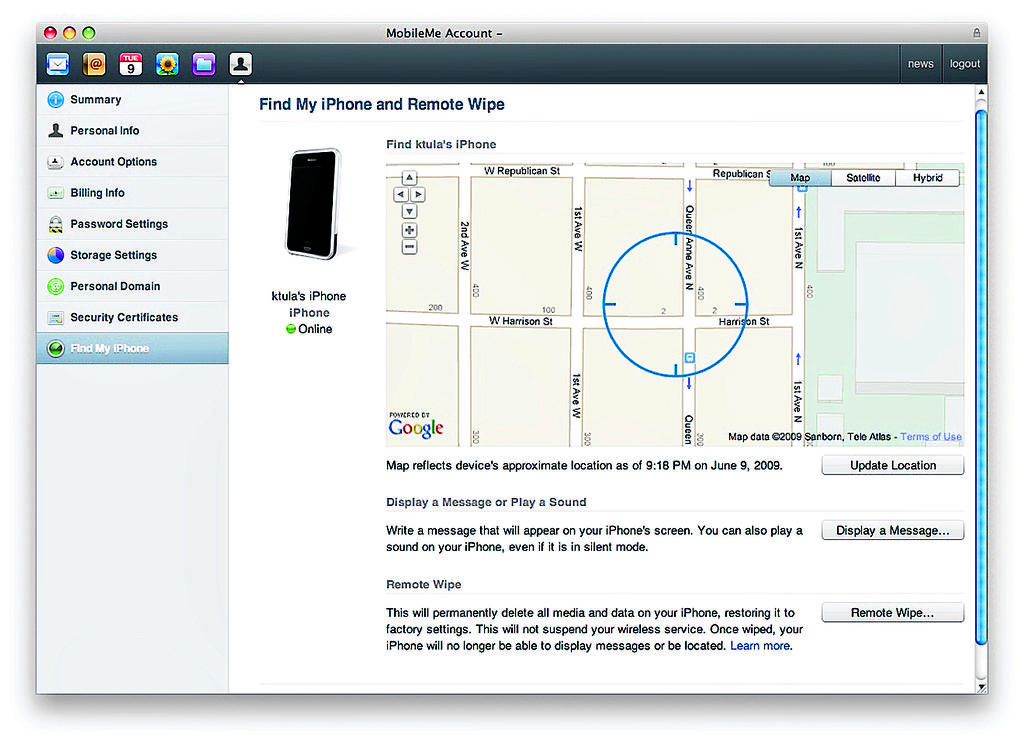Open the Security Certificates section

click(133, 317)
